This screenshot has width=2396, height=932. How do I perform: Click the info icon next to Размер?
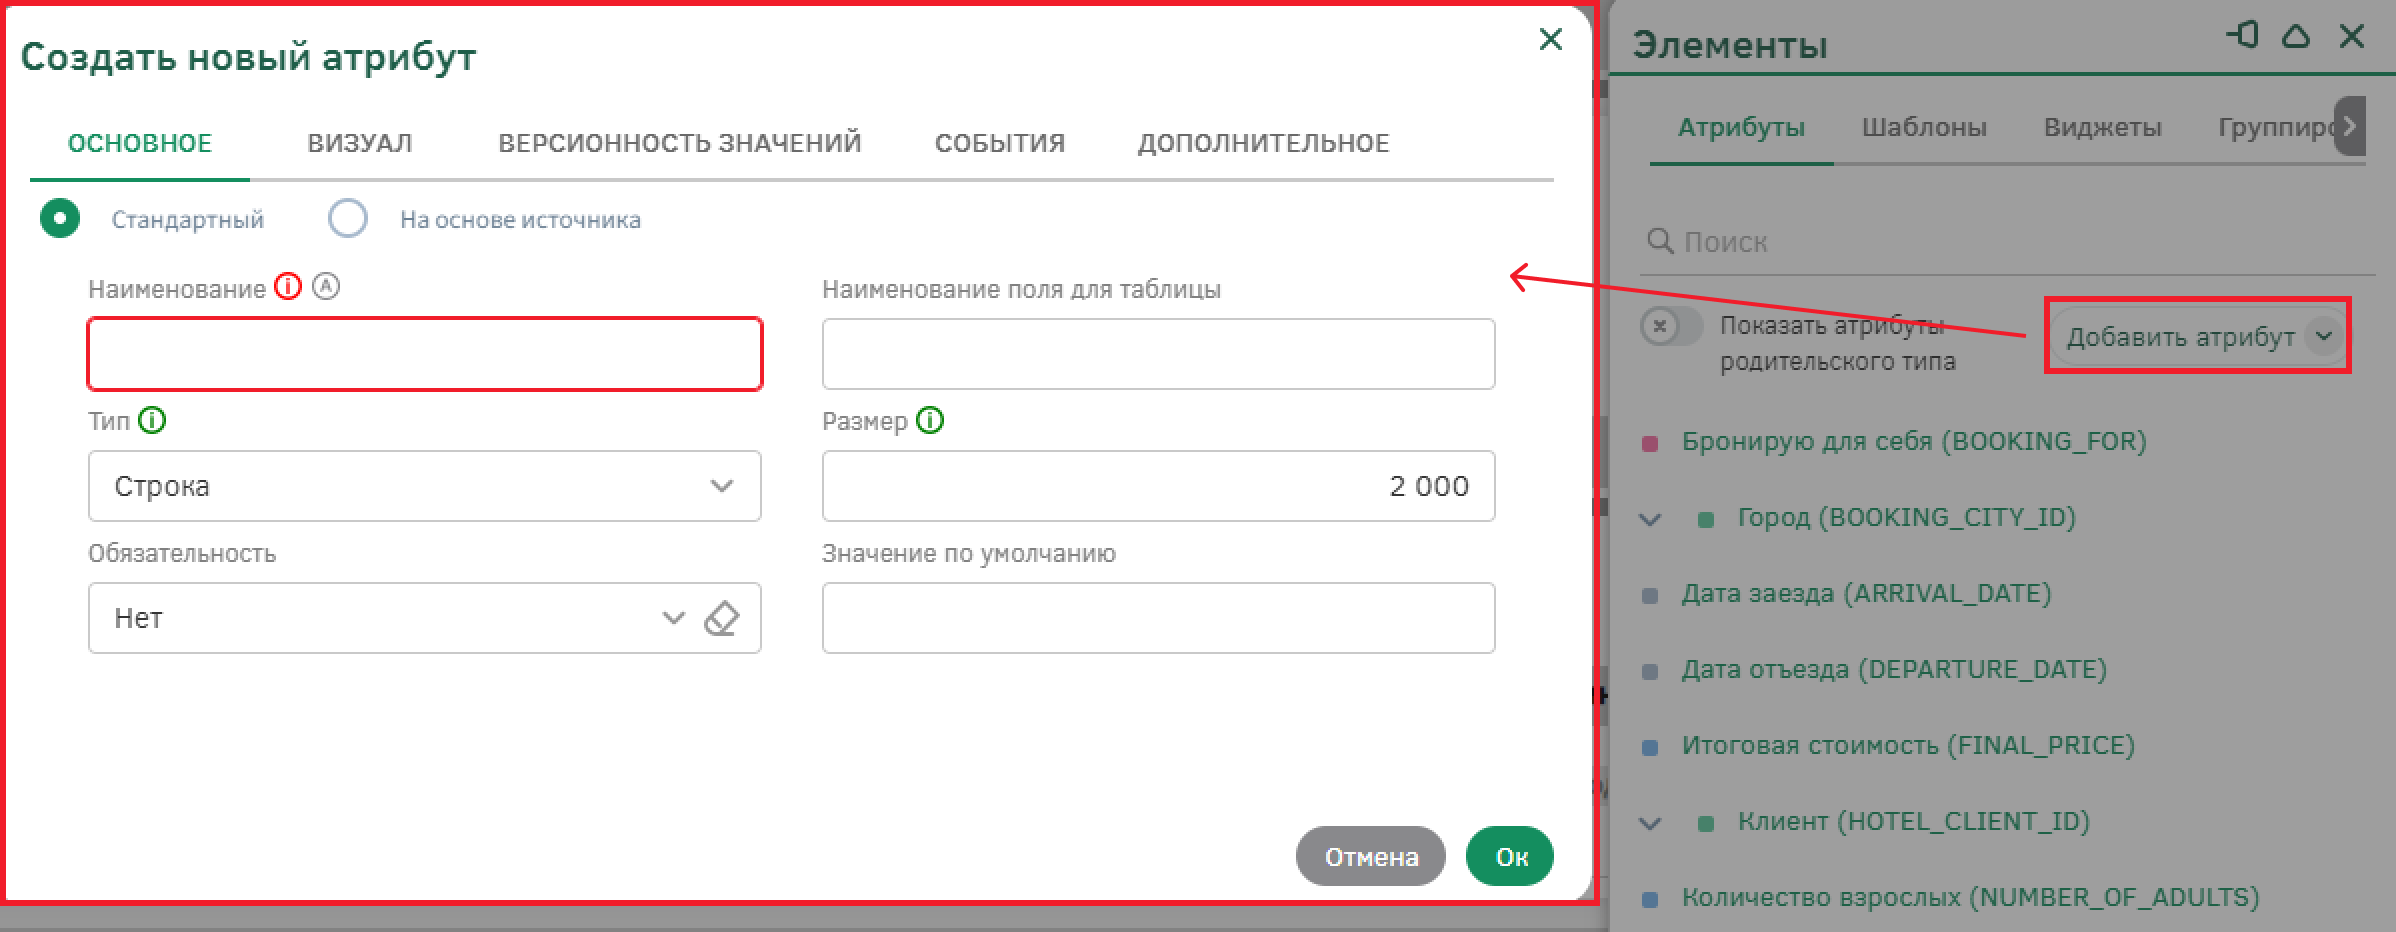(930, 420)
